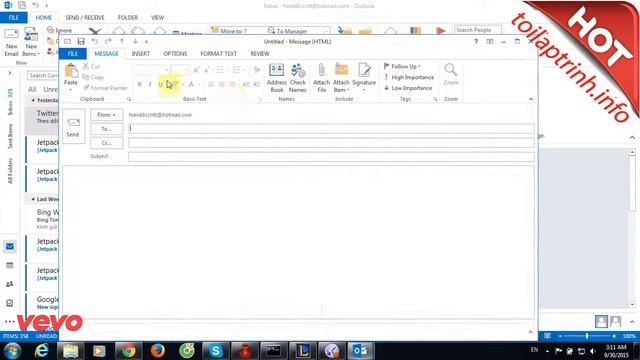640x360 pixels.
Task: Click the Send button
Action: point(73,126)
